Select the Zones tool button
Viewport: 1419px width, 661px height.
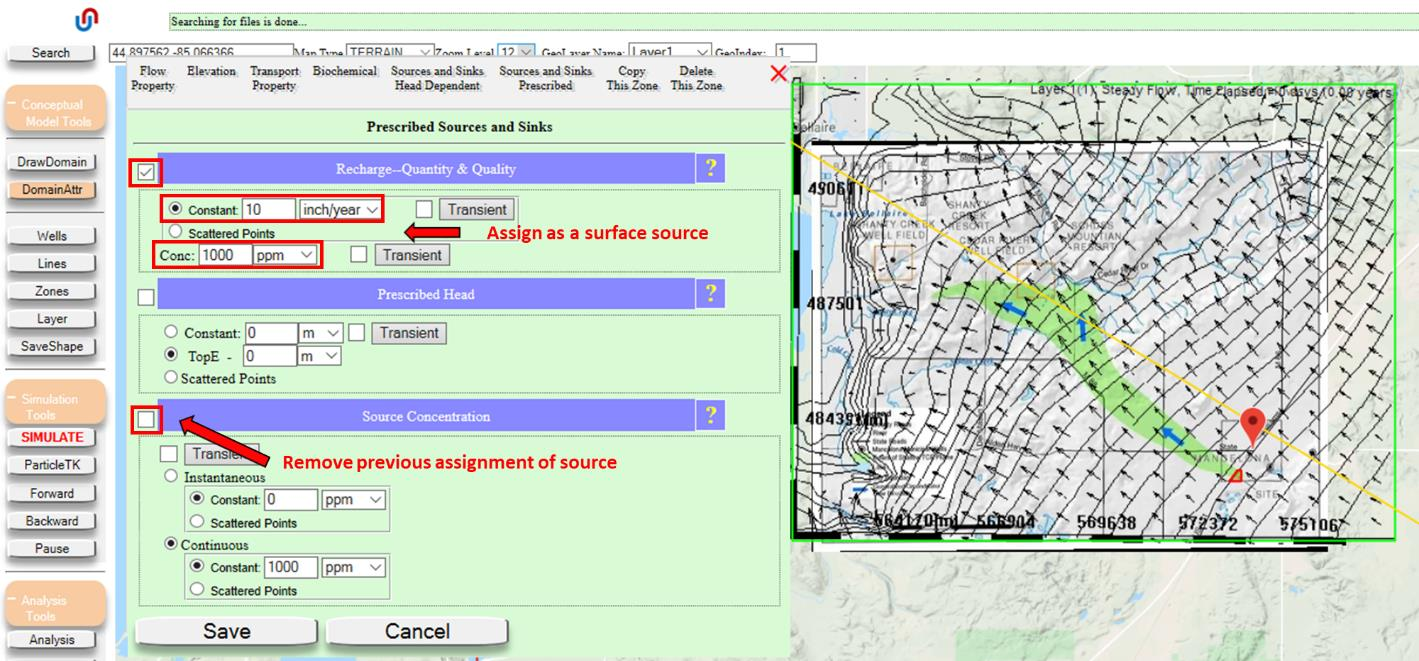coord(52,291)
